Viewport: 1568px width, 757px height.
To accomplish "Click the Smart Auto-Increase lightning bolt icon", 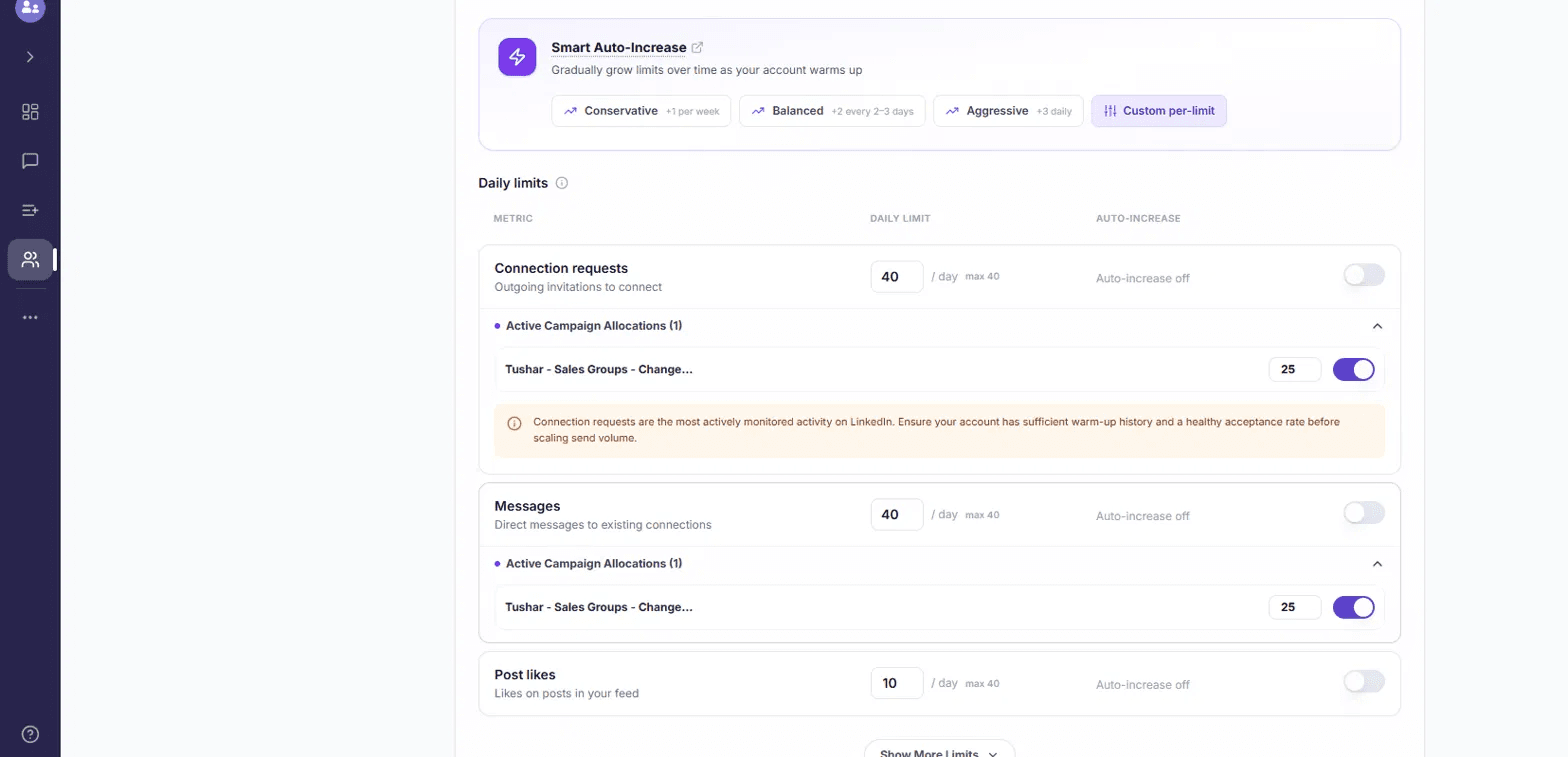I will click(x=517, y=57).
